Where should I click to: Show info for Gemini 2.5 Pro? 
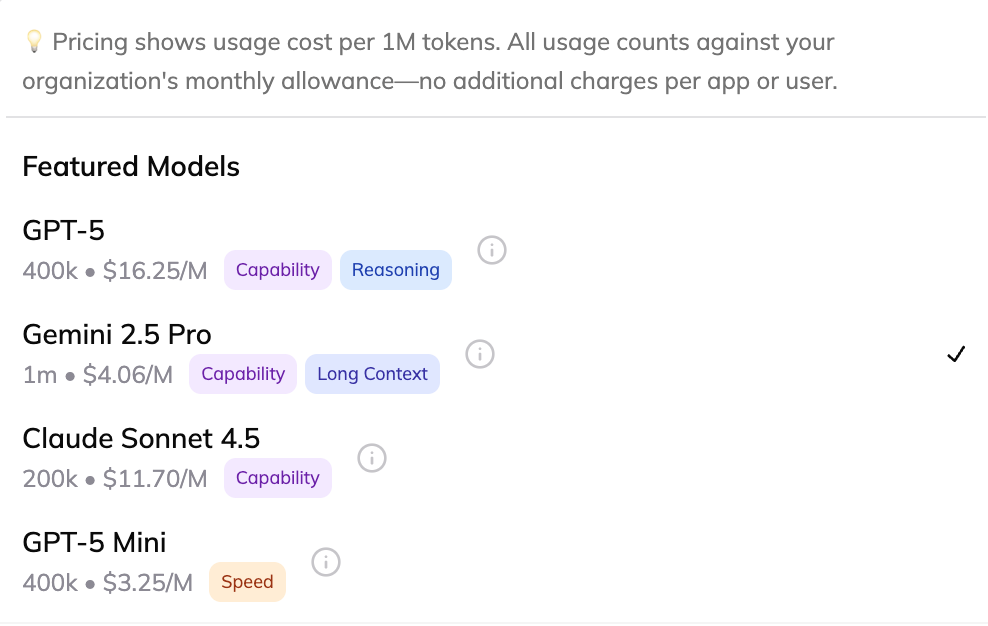(480, 354)
